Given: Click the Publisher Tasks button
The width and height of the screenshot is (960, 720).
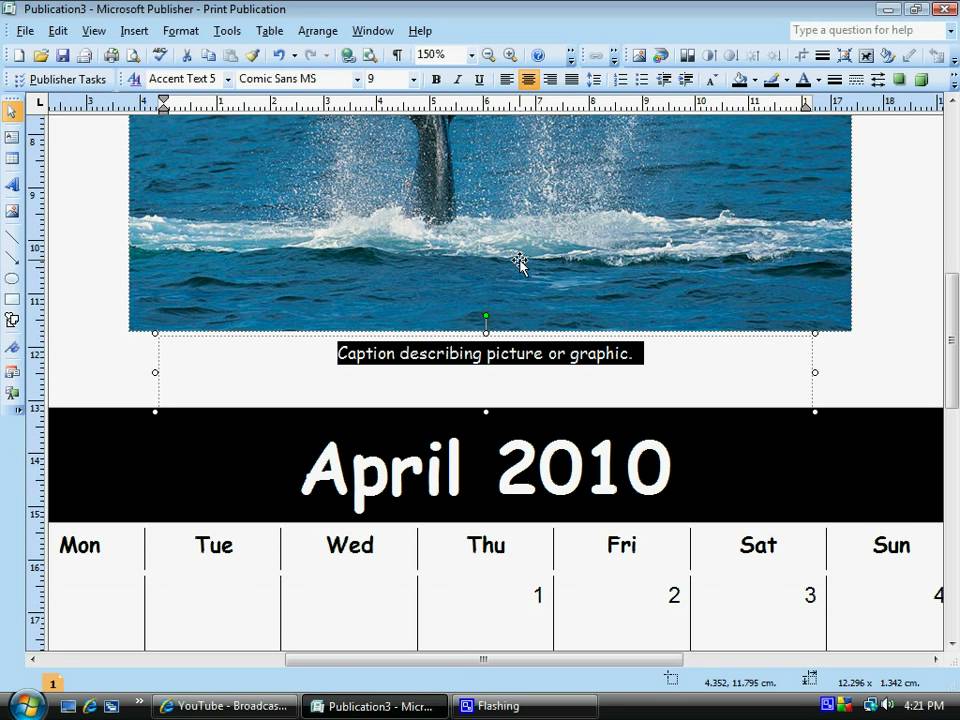Looking at the screenshot, I should click(60, 80).
